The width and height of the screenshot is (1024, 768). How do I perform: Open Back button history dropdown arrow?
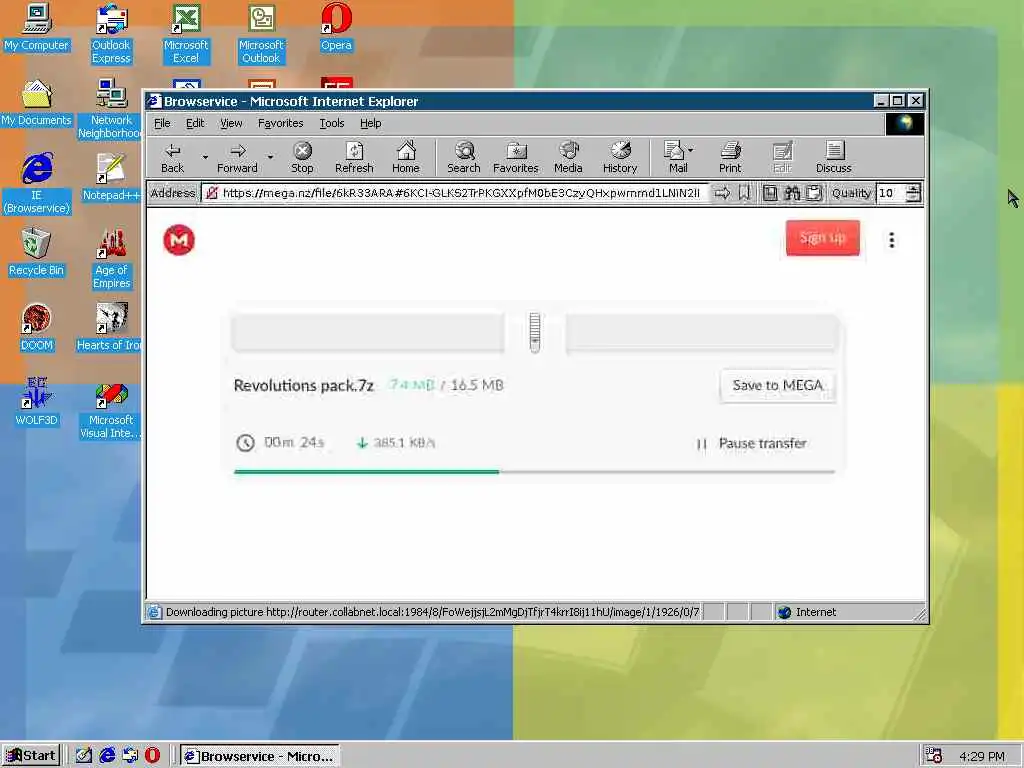tap(205, 157)
